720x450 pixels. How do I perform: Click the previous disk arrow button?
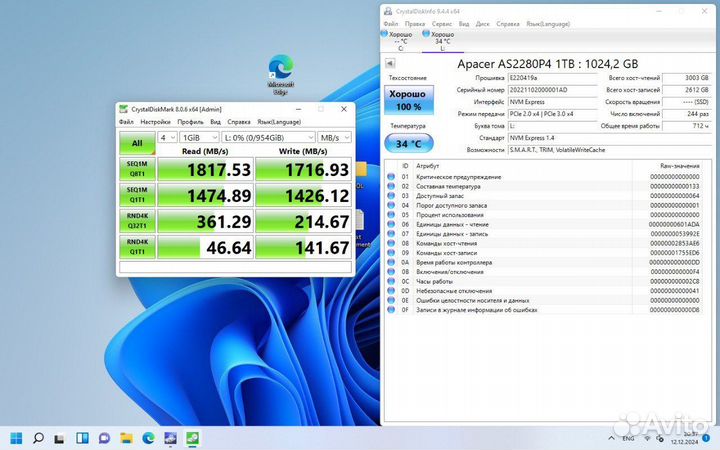[x=390, y=63]
